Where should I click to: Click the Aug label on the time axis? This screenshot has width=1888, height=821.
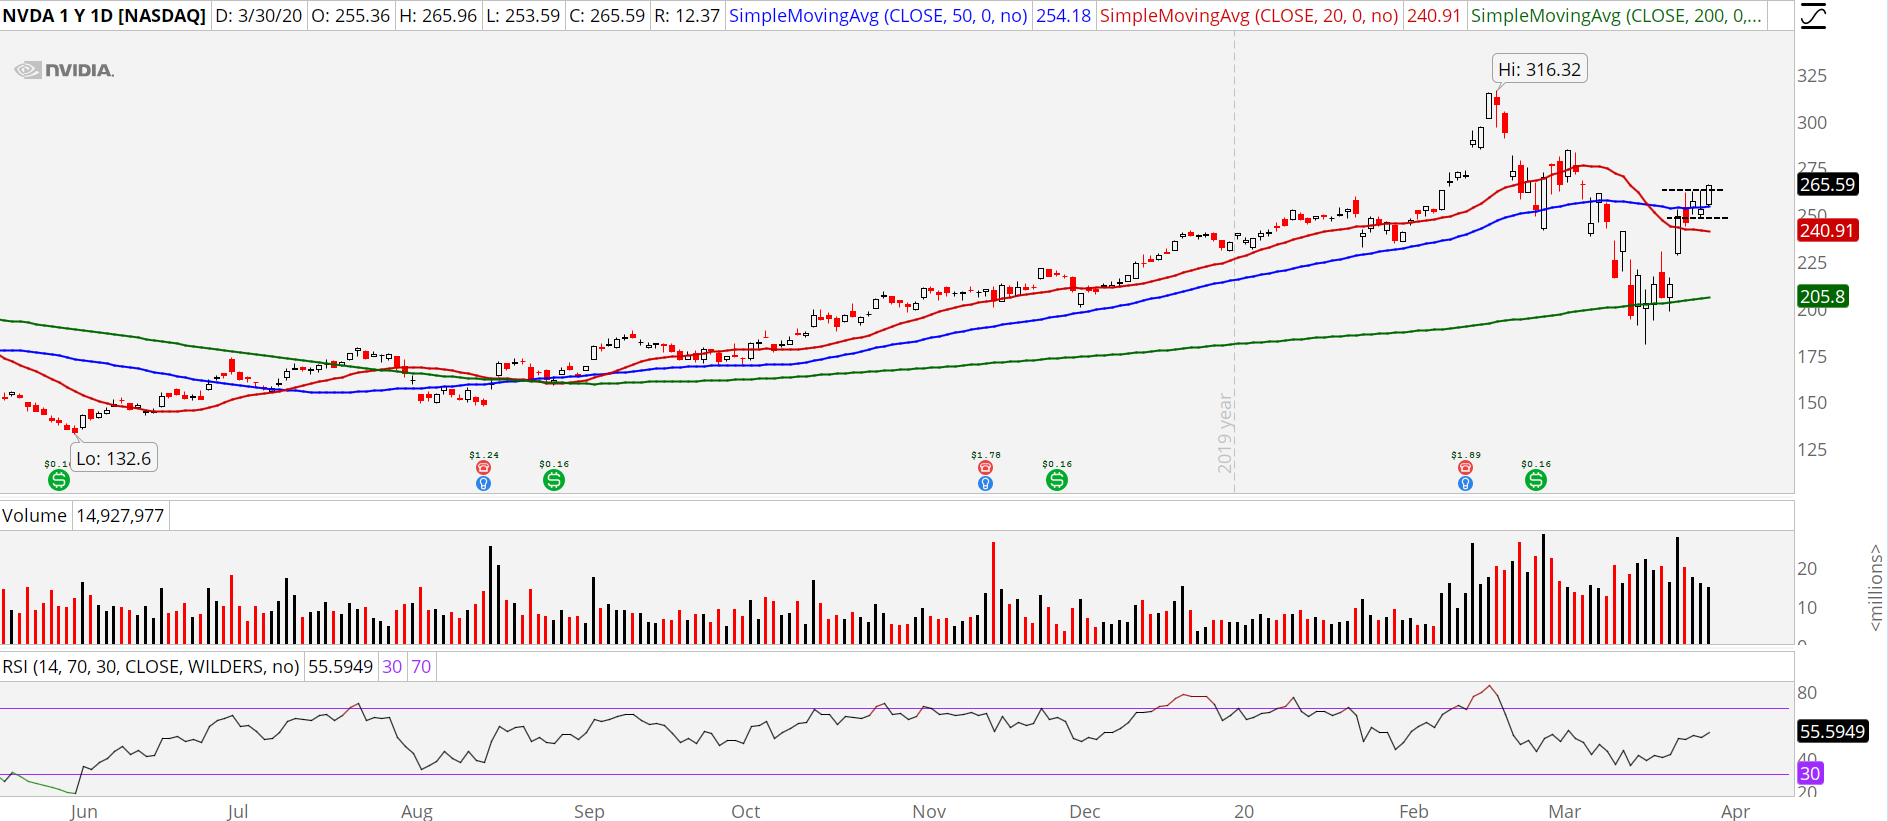coord(417,811)
